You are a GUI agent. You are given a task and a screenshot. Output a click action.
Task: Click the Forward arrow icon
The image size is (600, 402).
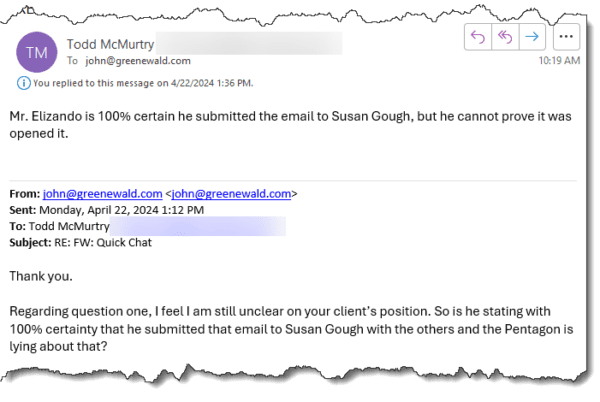(532, 37)
